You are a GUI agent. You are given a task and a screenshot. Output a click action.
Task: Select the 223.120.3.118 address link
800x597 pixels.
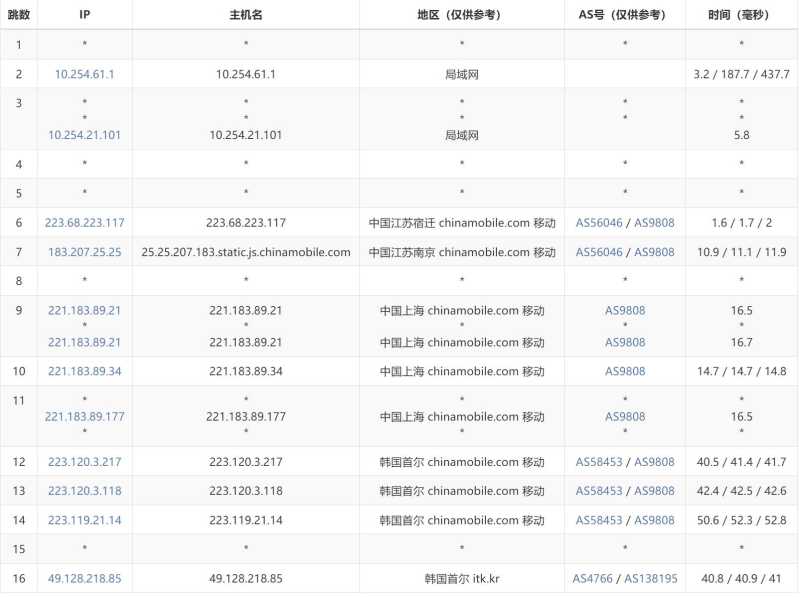pyautogui.click(x=84, y=491)
